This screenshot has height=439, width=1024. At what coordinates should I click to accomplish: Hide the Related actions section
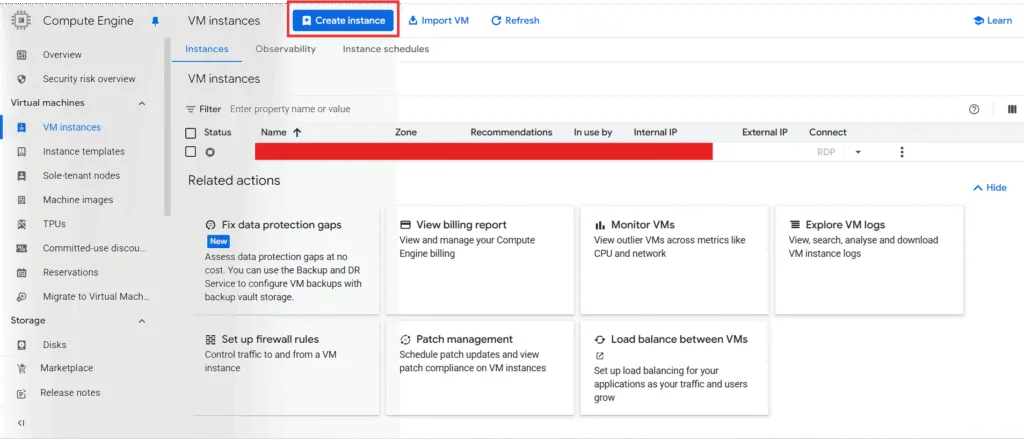(x=989, y=187)
